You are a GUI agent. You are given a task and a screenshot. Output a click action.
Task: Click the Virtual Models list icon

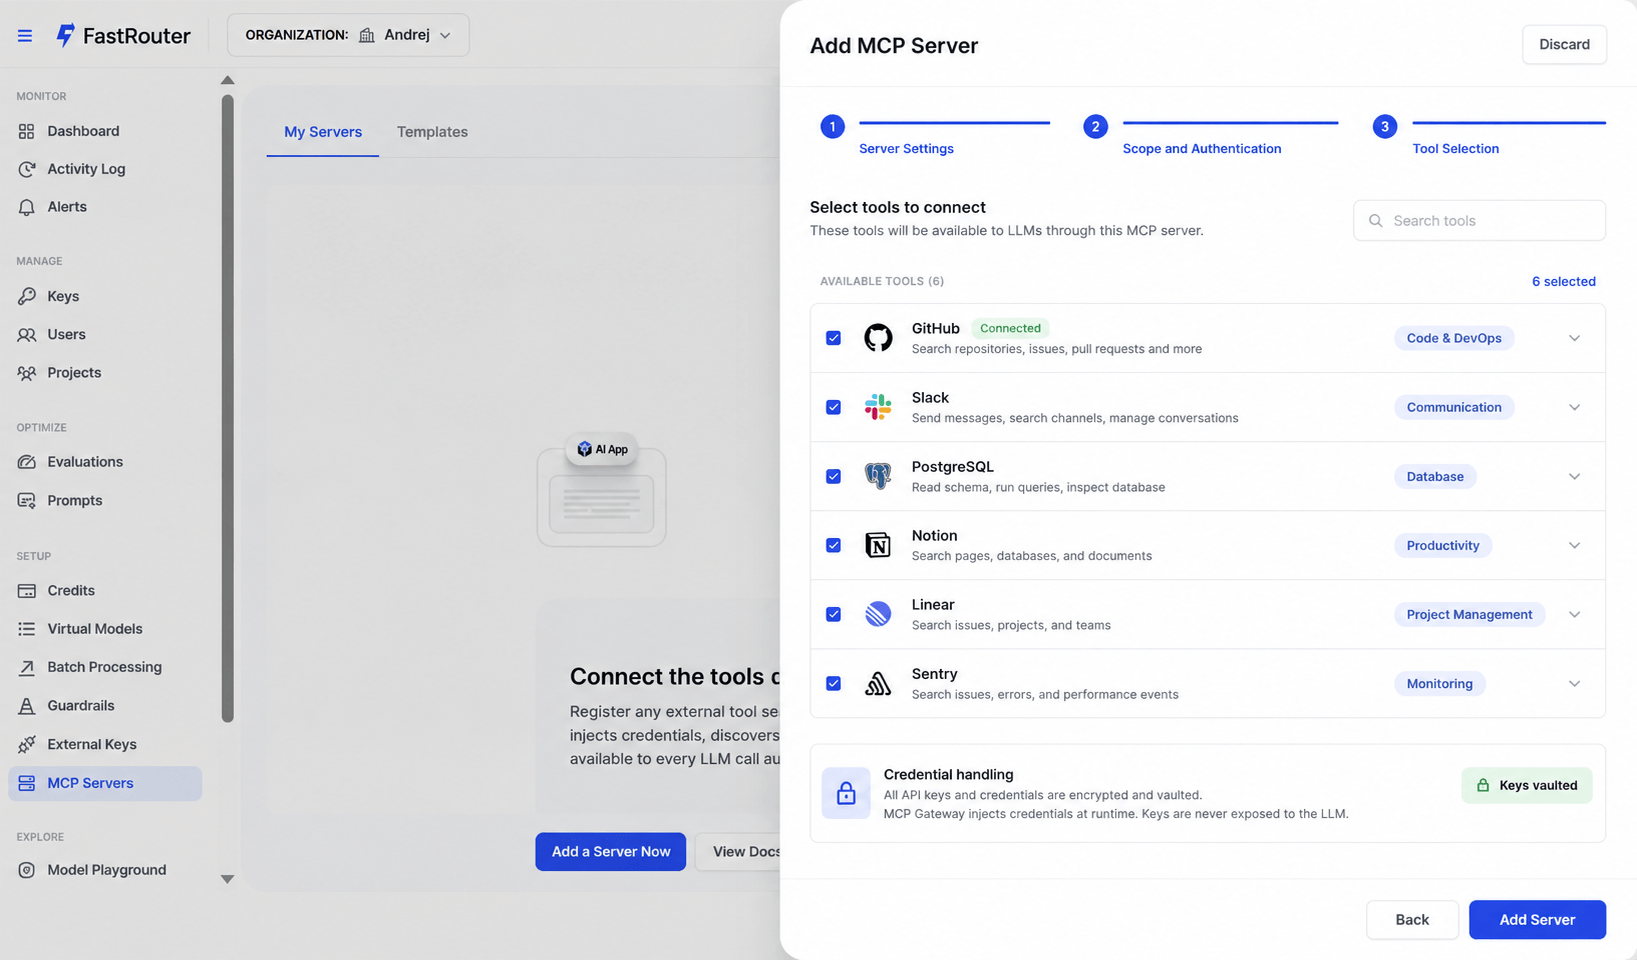click(x=27, y=629)
